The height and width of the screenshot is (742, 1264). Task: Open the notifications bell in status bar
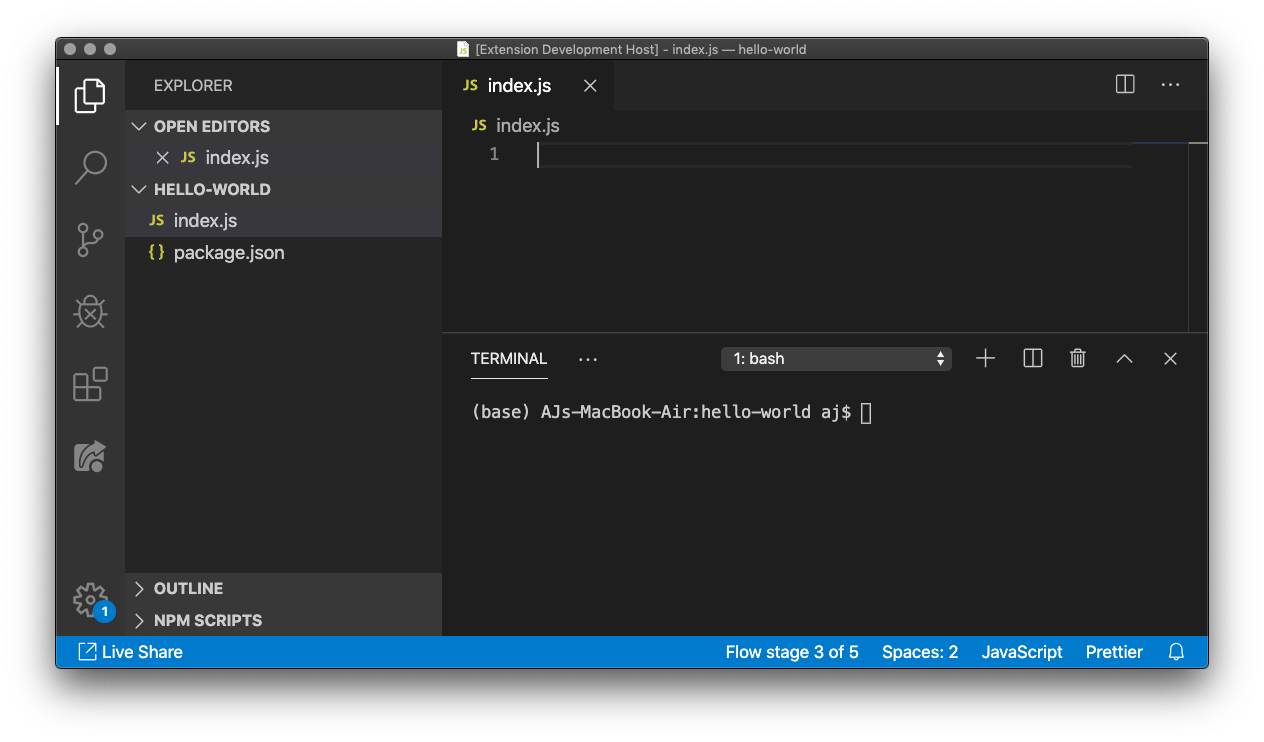click(x=1176, y=652)
